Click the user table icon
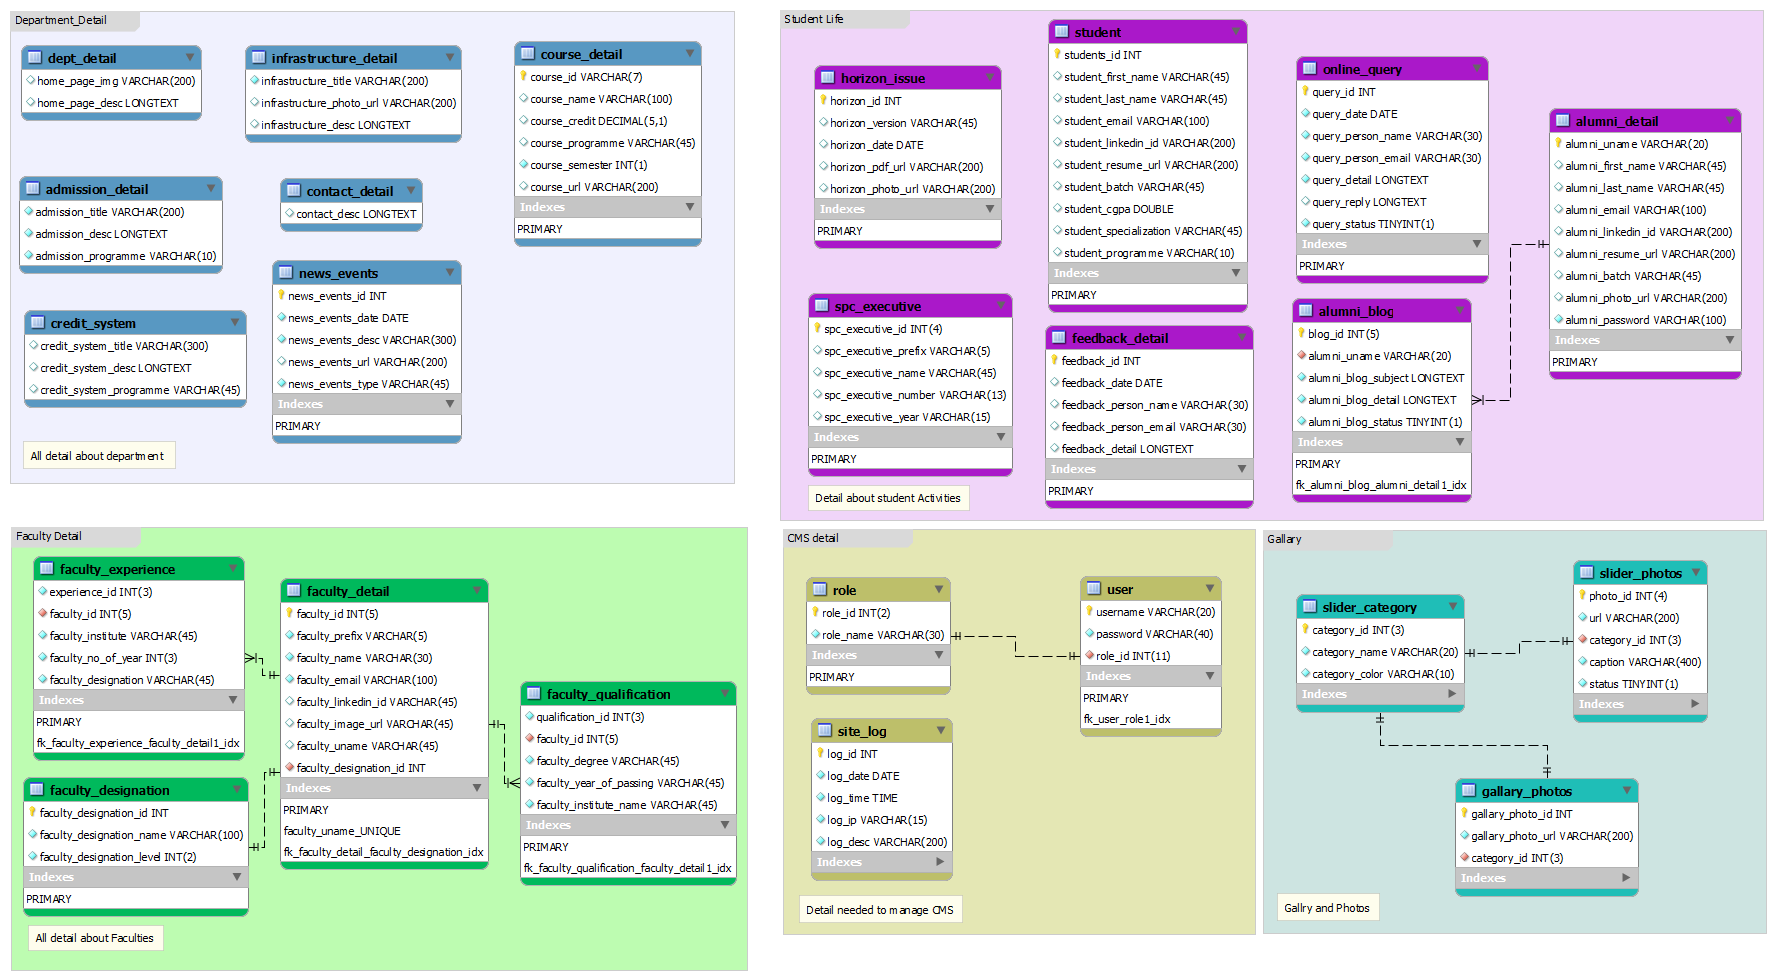Screen dimensions: 1776x980 point(1094,589)
